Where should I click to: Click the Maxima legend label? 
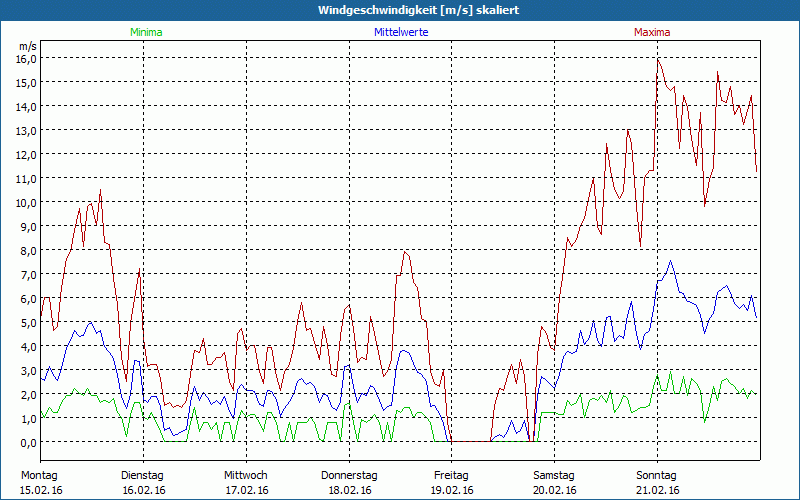(652, 32)
